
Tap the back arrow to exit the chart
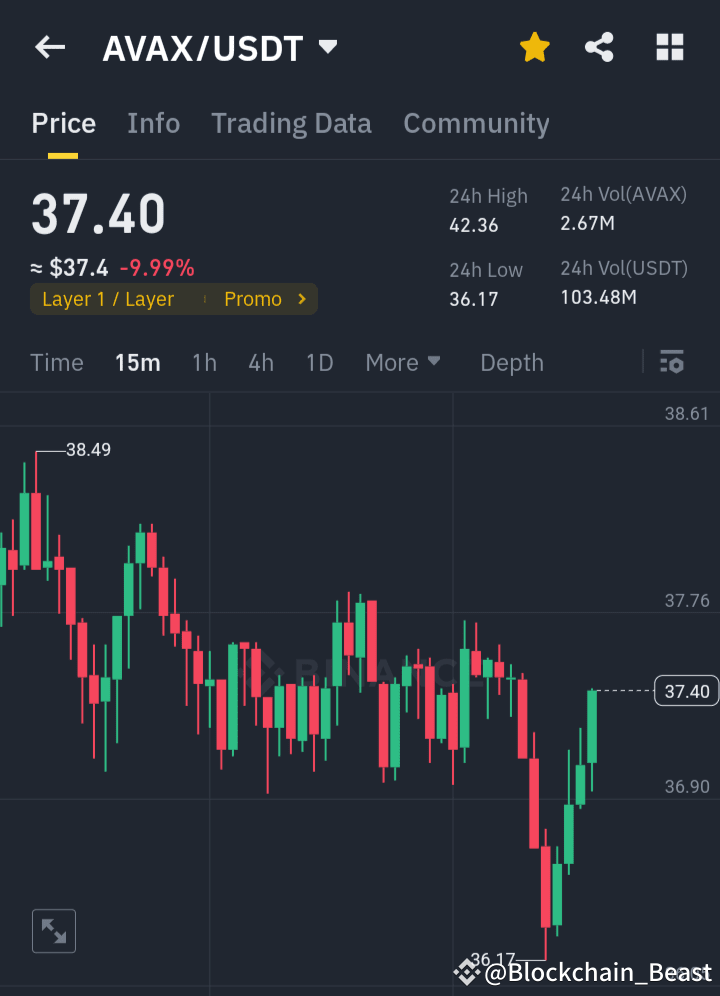(49, 47)
